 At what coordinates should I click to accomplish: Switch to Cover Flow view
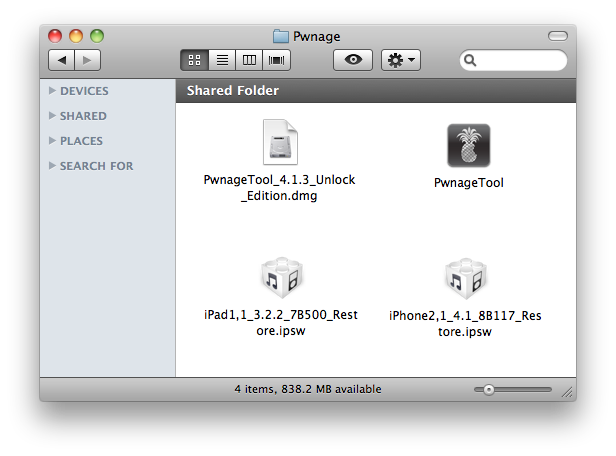pos(277,60)
